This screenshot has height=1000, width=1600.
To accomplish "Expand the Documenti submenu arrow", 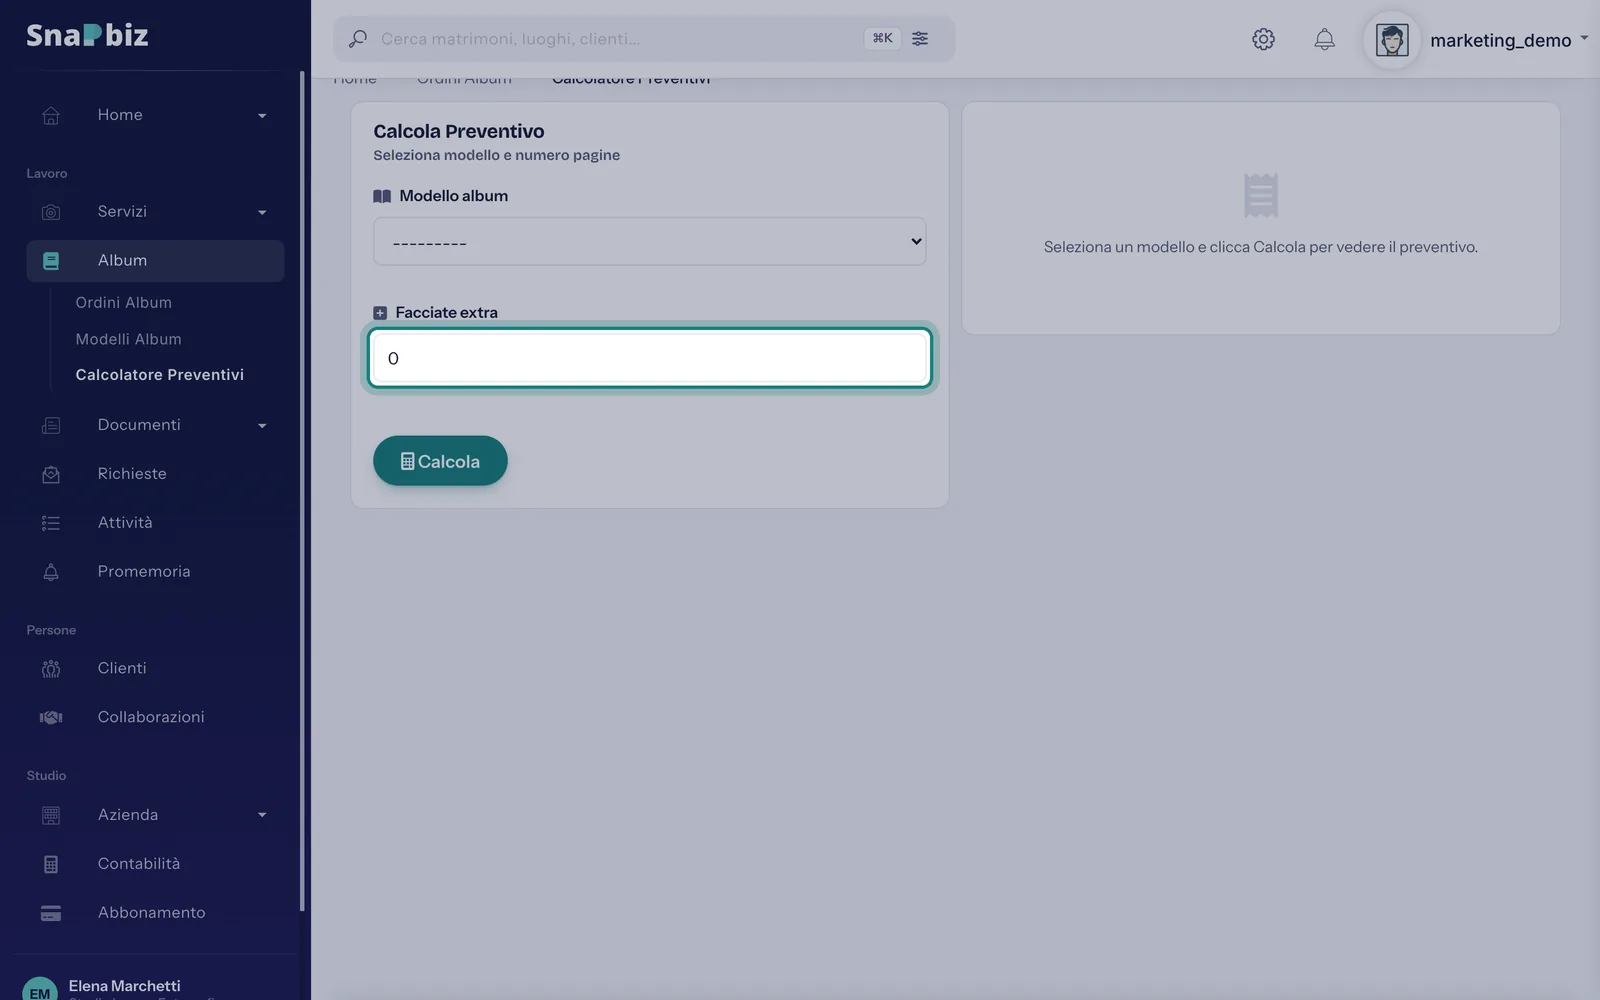I will coord(262,426).
